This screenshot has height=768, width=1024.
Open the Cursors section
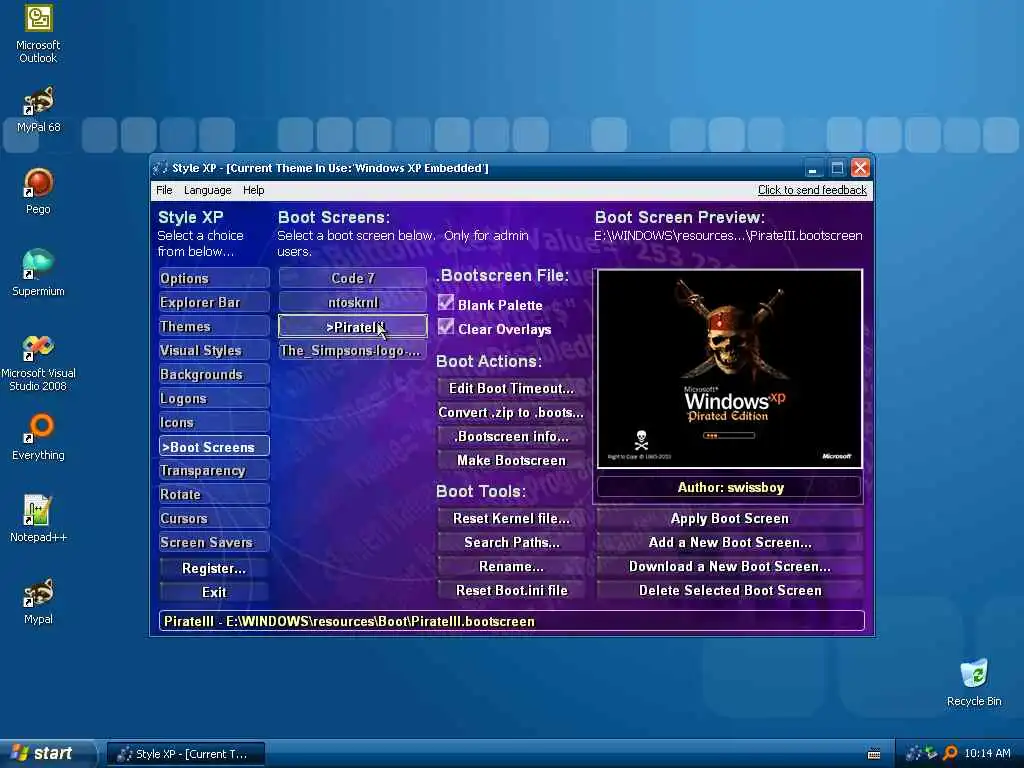[x=214, y=519]
